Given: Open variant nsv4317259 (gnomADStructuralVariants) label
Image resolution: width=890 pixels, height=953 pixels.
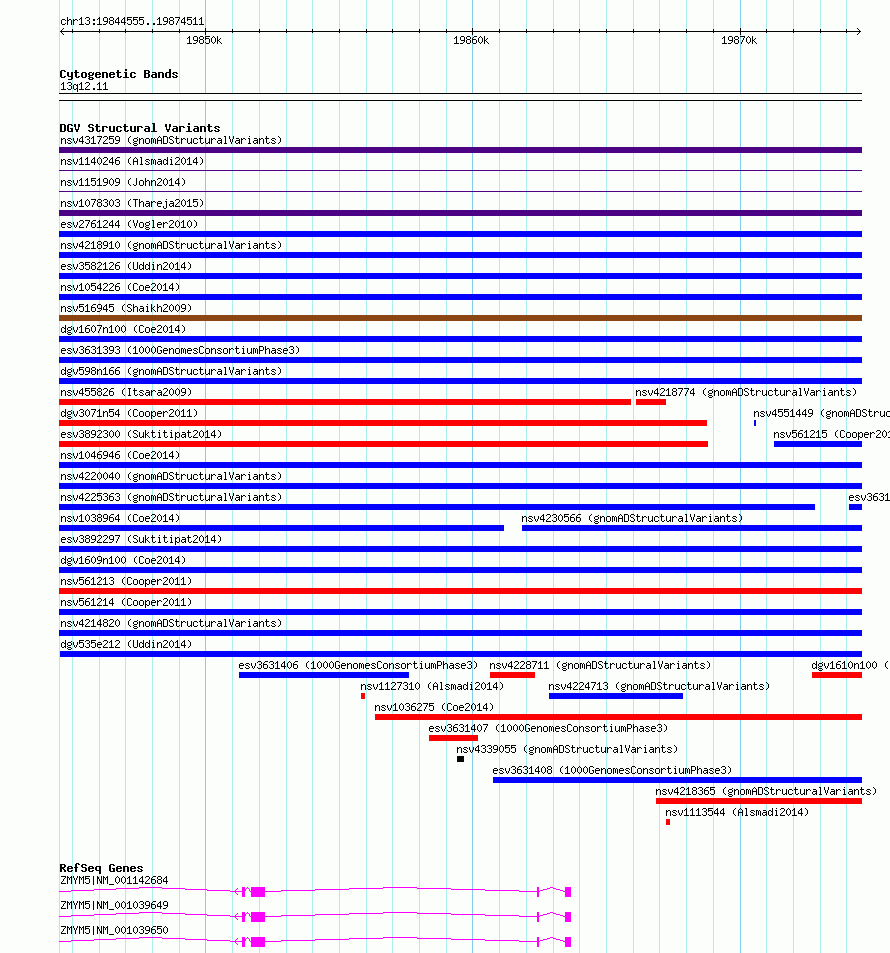Looking at the screenshot, I should pyautogui.click(x=171, y=140).
